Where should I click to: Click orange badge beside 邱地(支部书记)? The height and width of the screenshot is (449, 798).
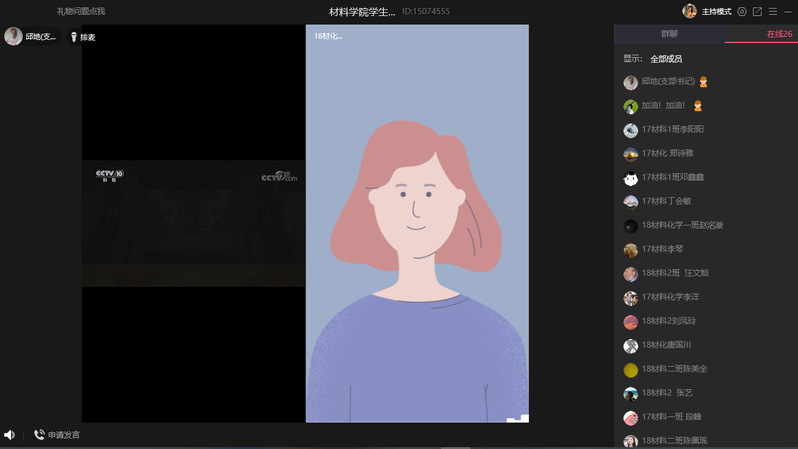703,82
